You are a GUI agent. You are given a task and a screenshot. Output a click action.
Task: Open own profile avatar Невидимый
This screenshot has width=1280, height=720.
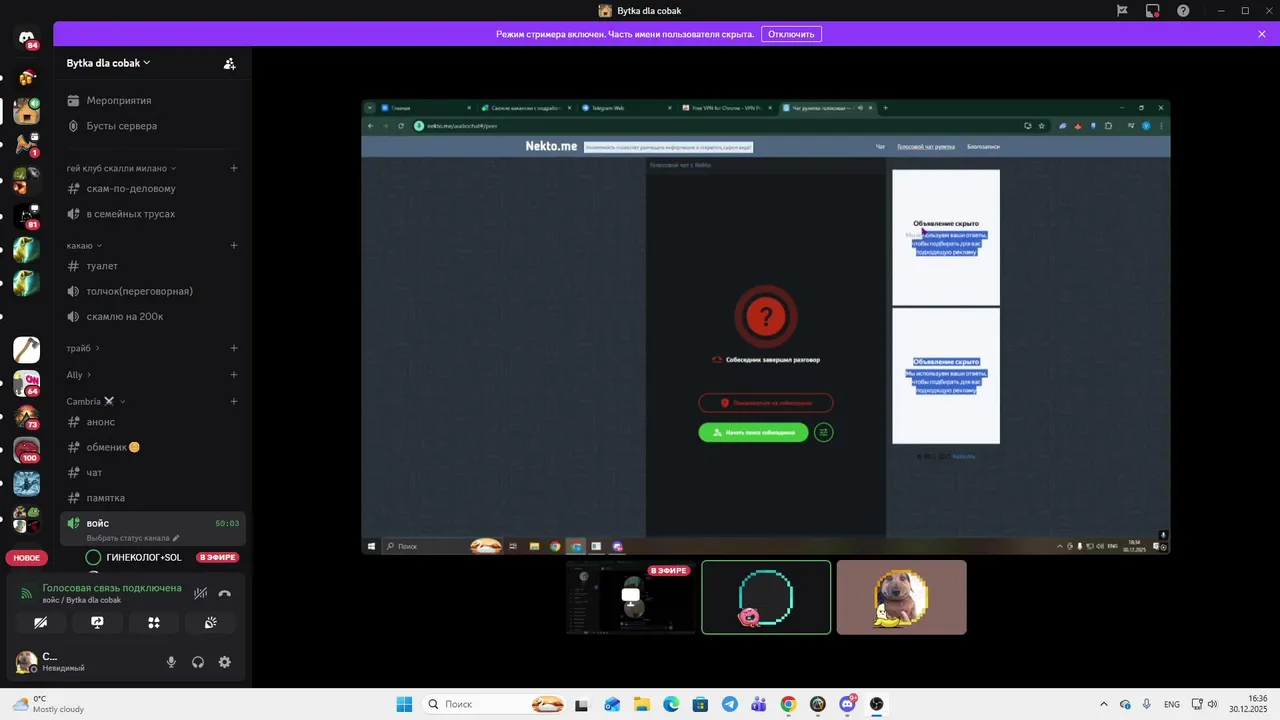[26, 662]
